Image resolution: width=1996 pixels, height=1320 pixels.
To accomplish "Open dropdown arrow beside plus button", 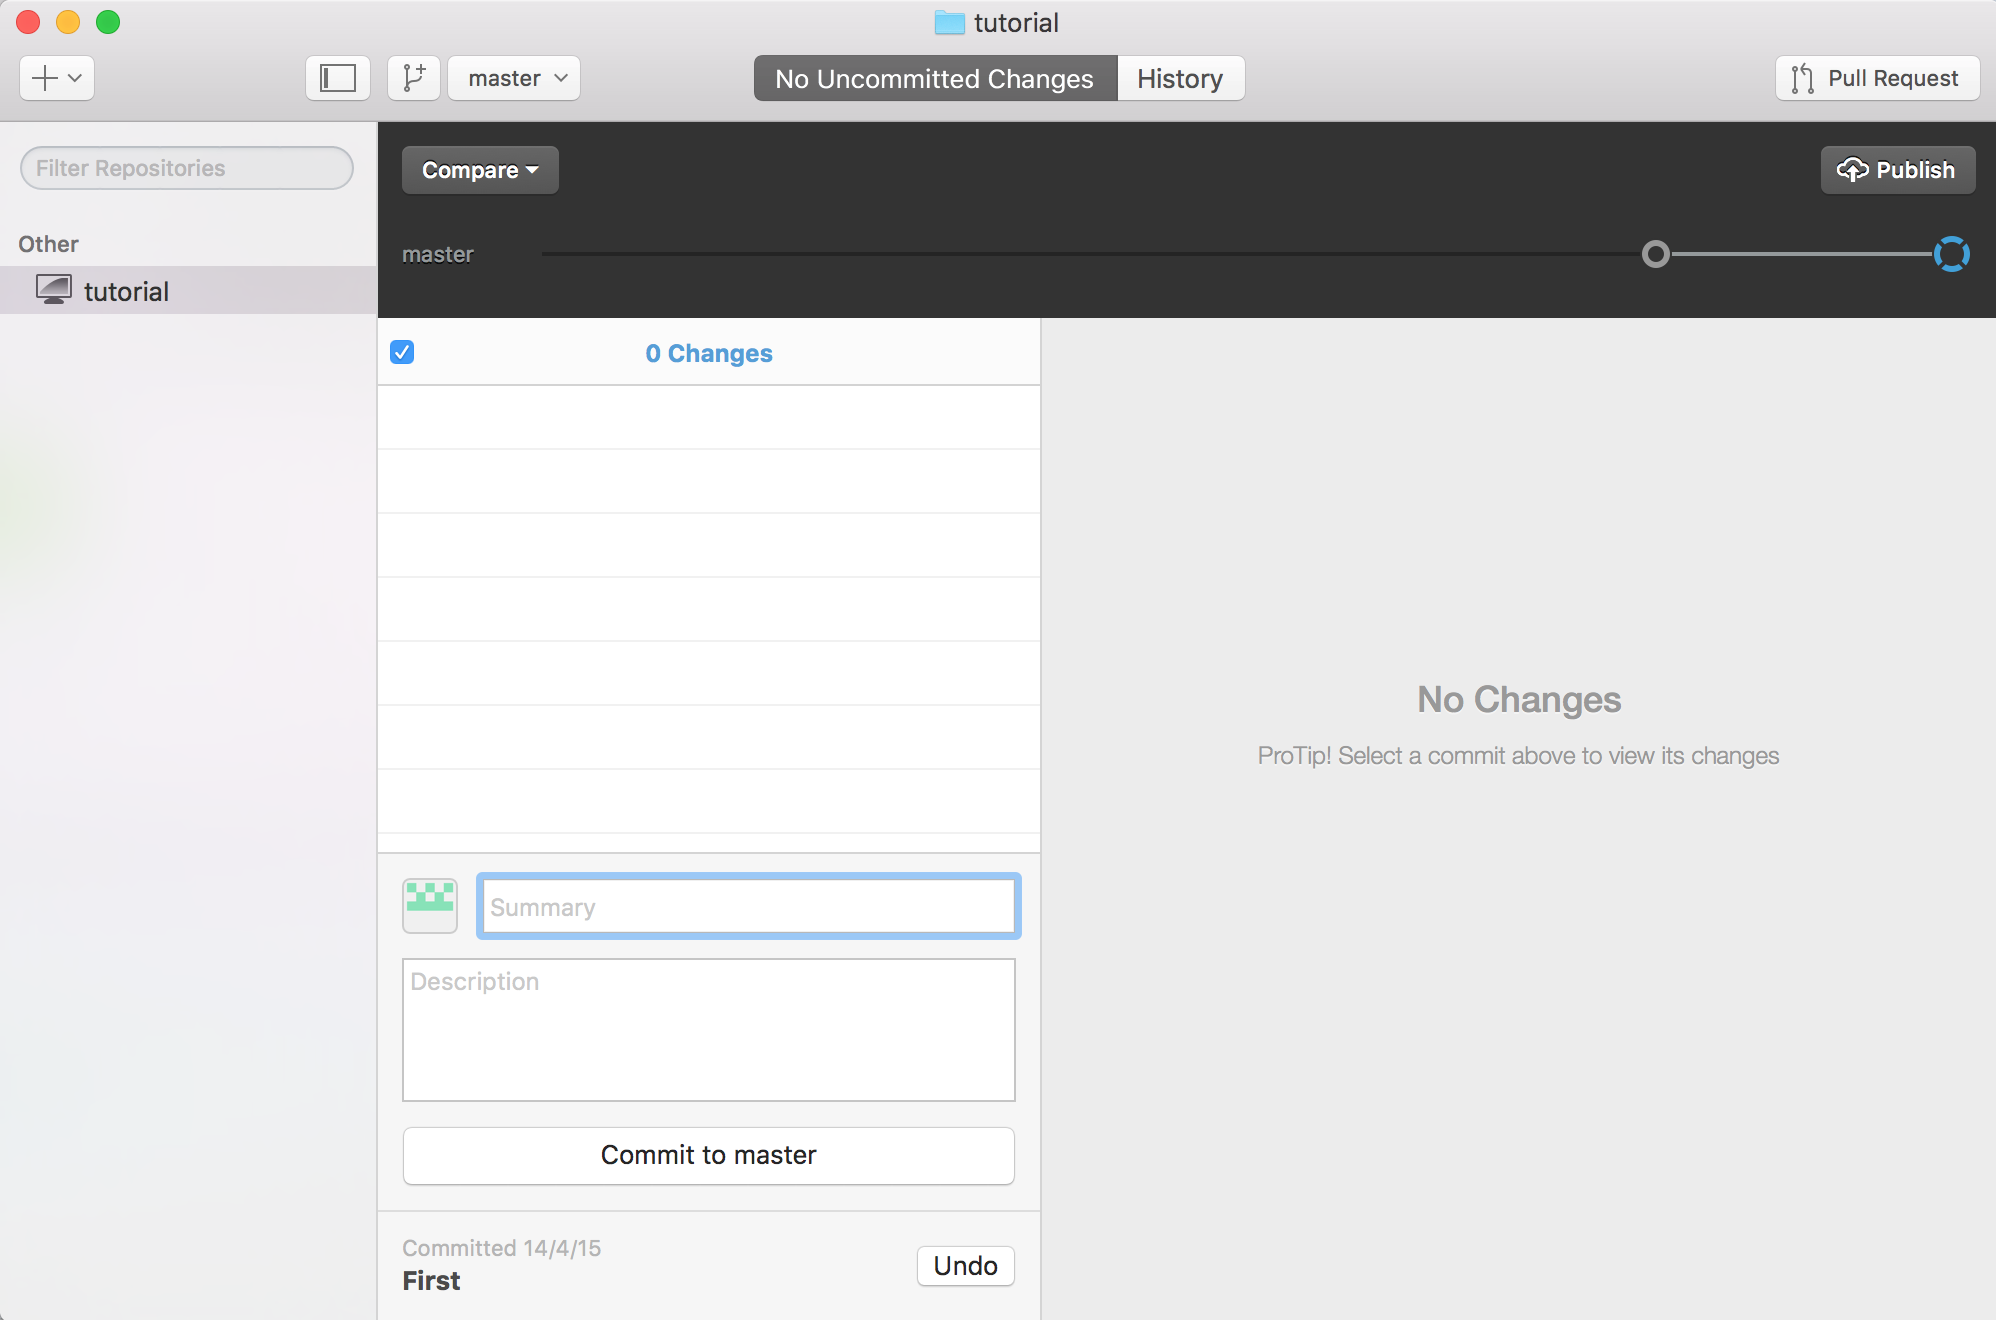I will (75, 78).
